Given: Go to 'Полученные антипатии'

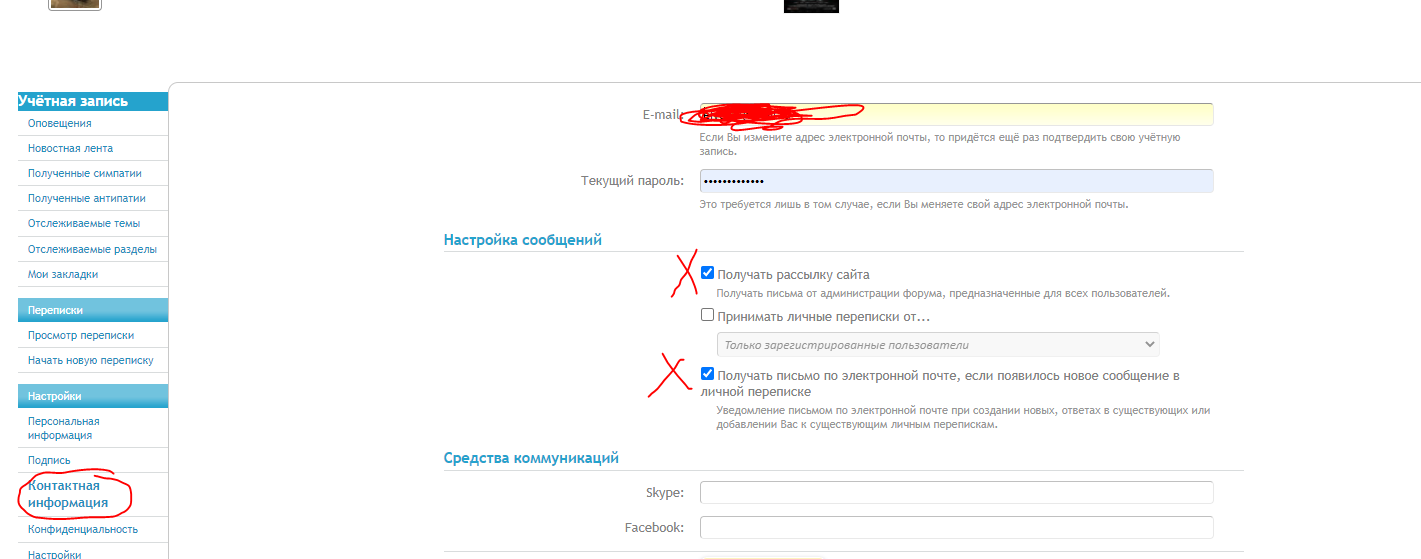Looking at the screenshot, I should [x=86, y=198].
